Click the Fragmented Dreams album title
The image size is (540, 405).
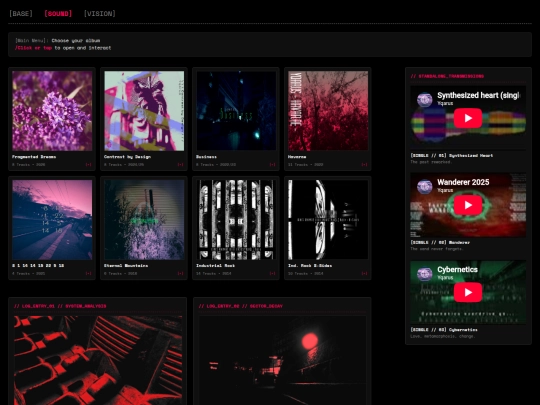tap(34, 157)
